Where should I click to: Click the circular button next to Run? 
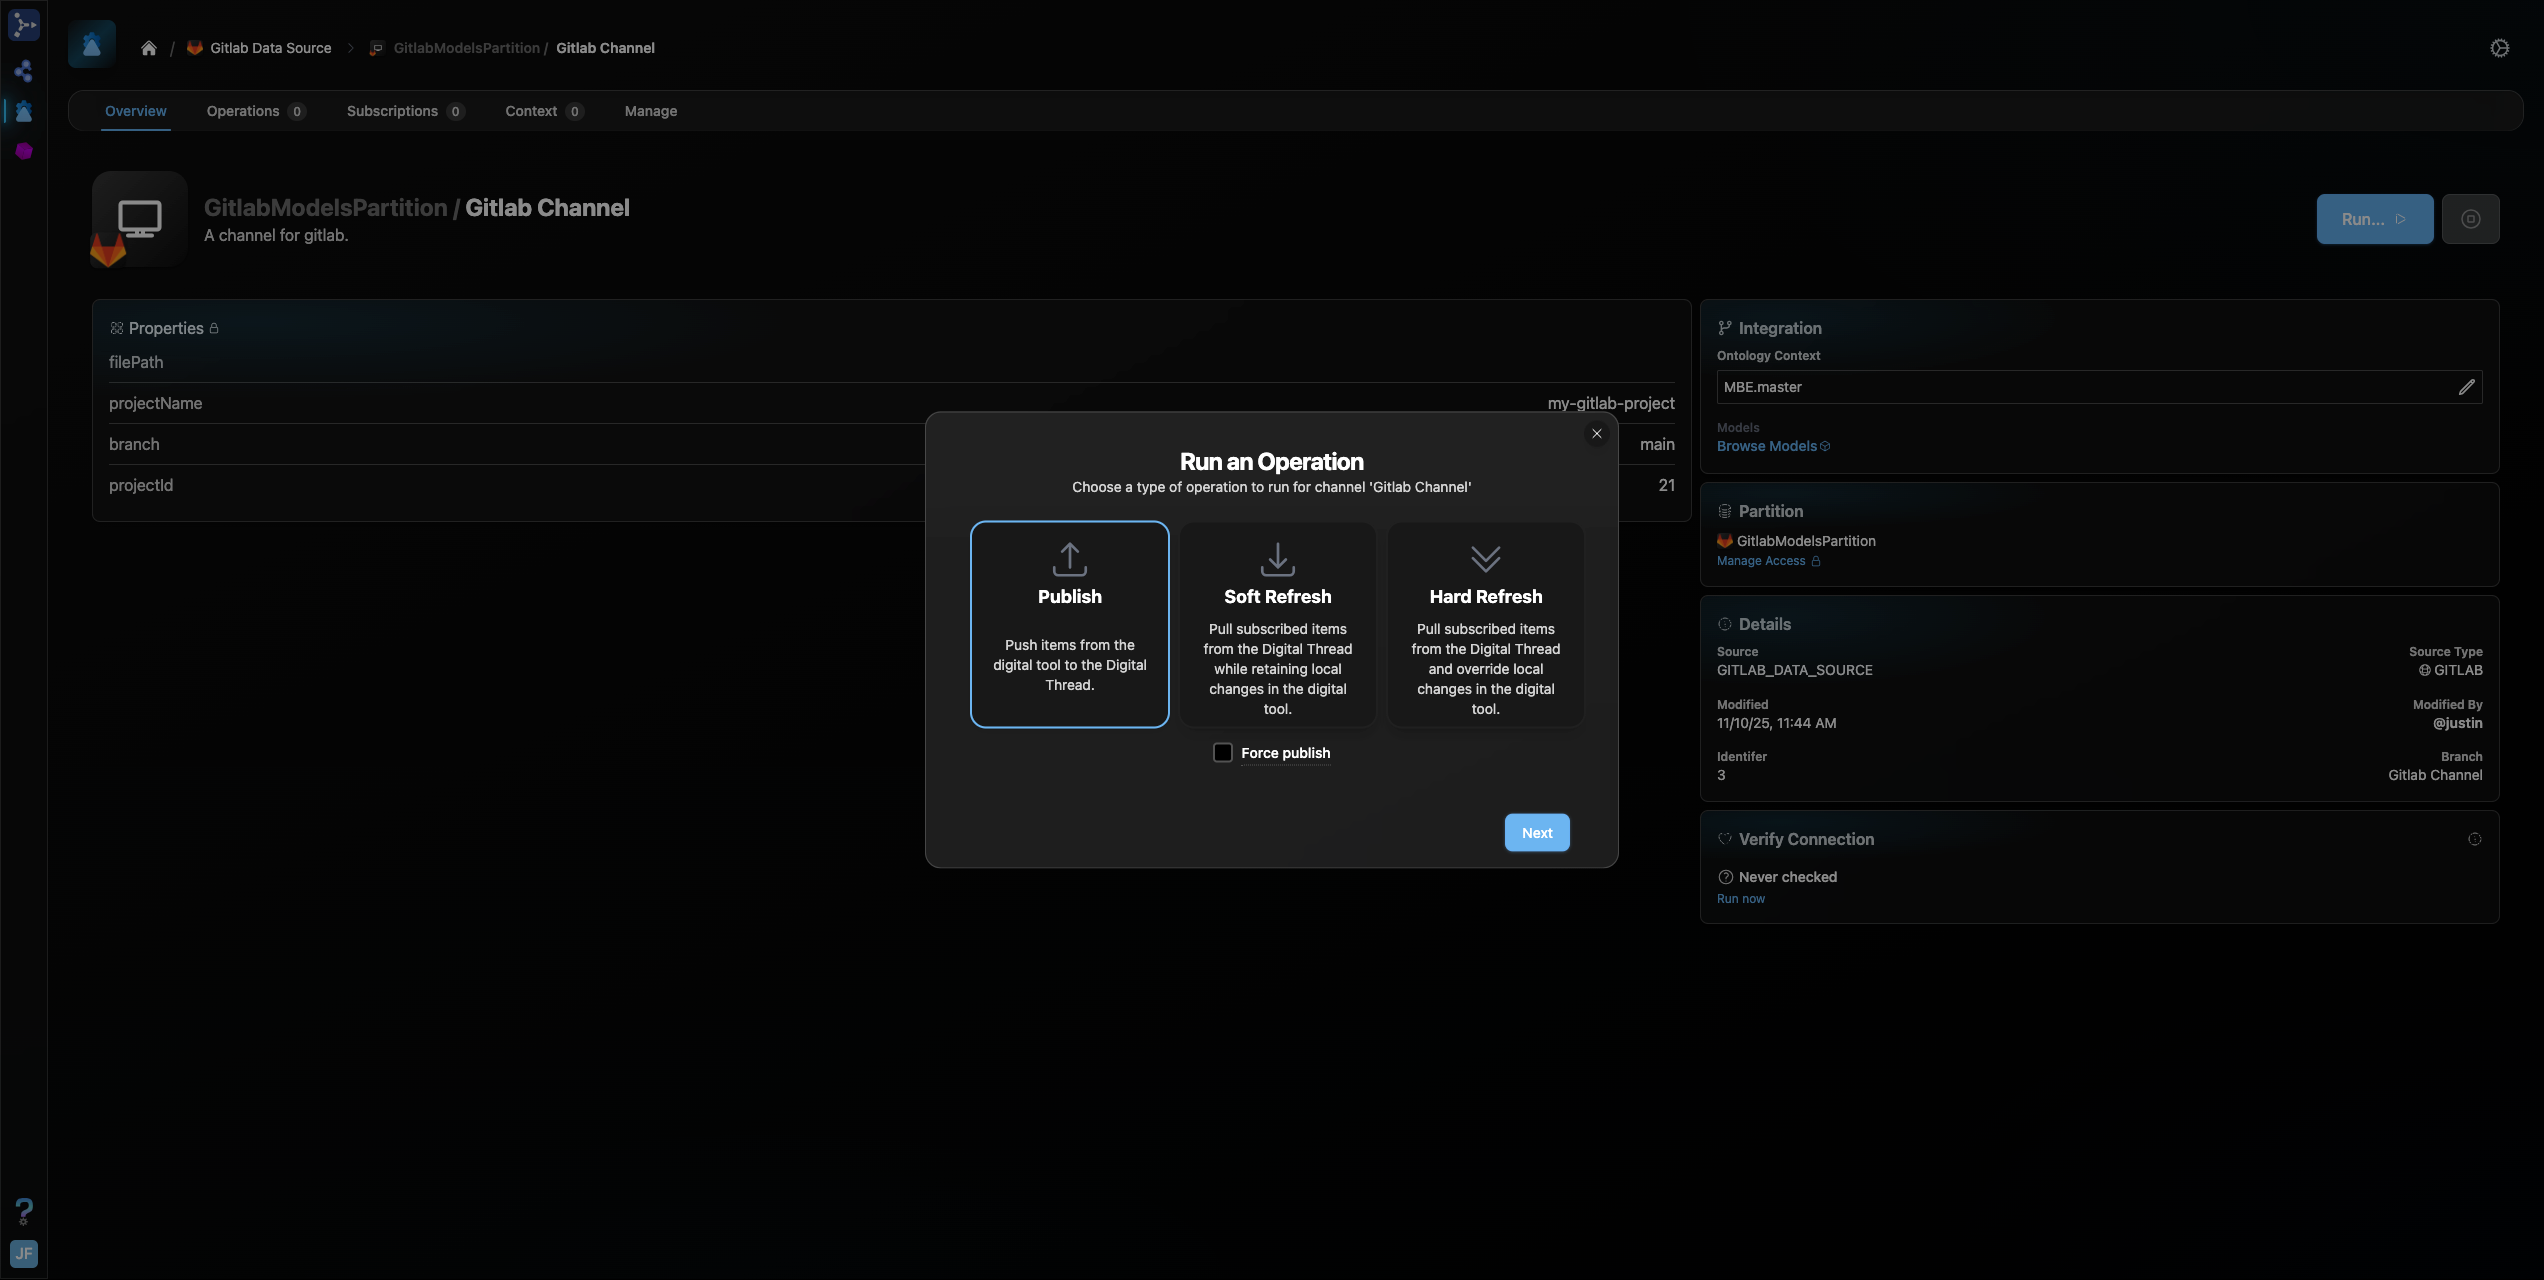pyautogui.click(x=2470, y=219)
